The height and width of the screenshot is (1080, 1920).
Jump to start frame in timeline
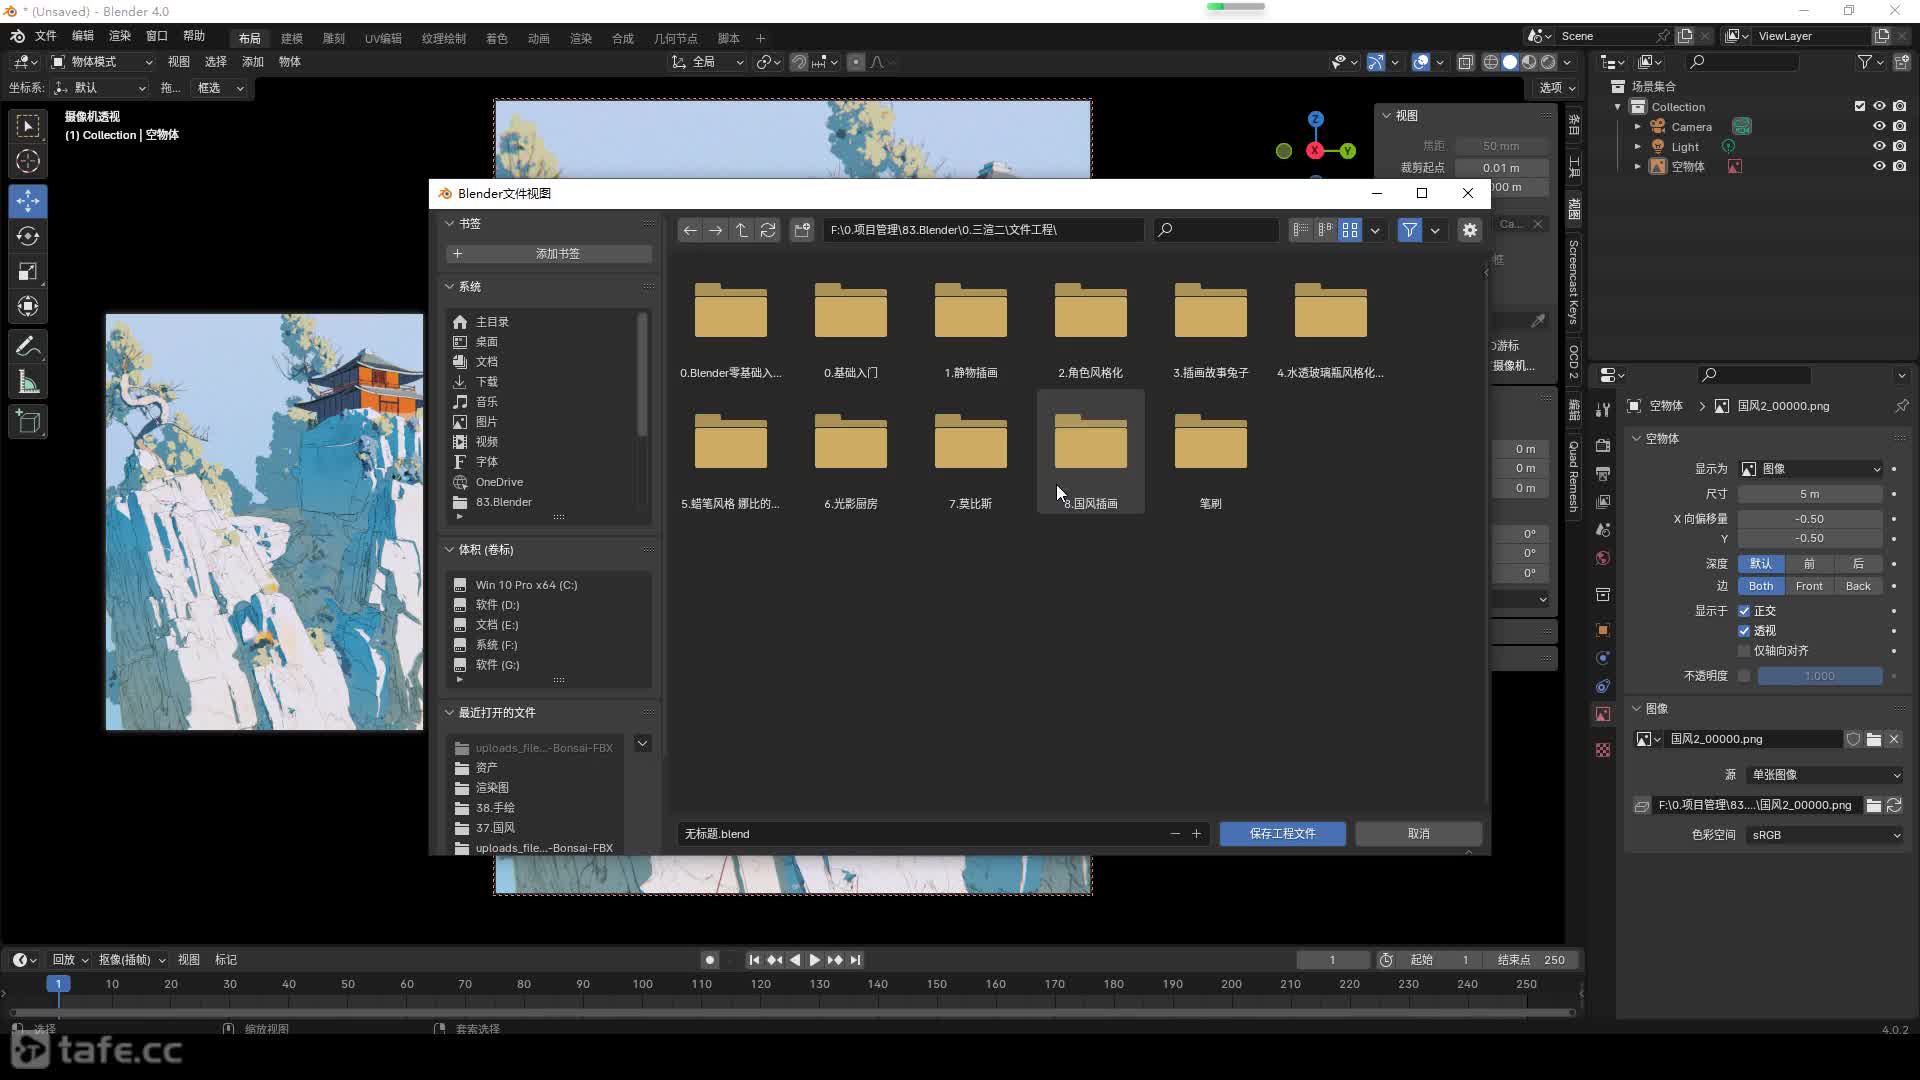[x=754, y=960]
